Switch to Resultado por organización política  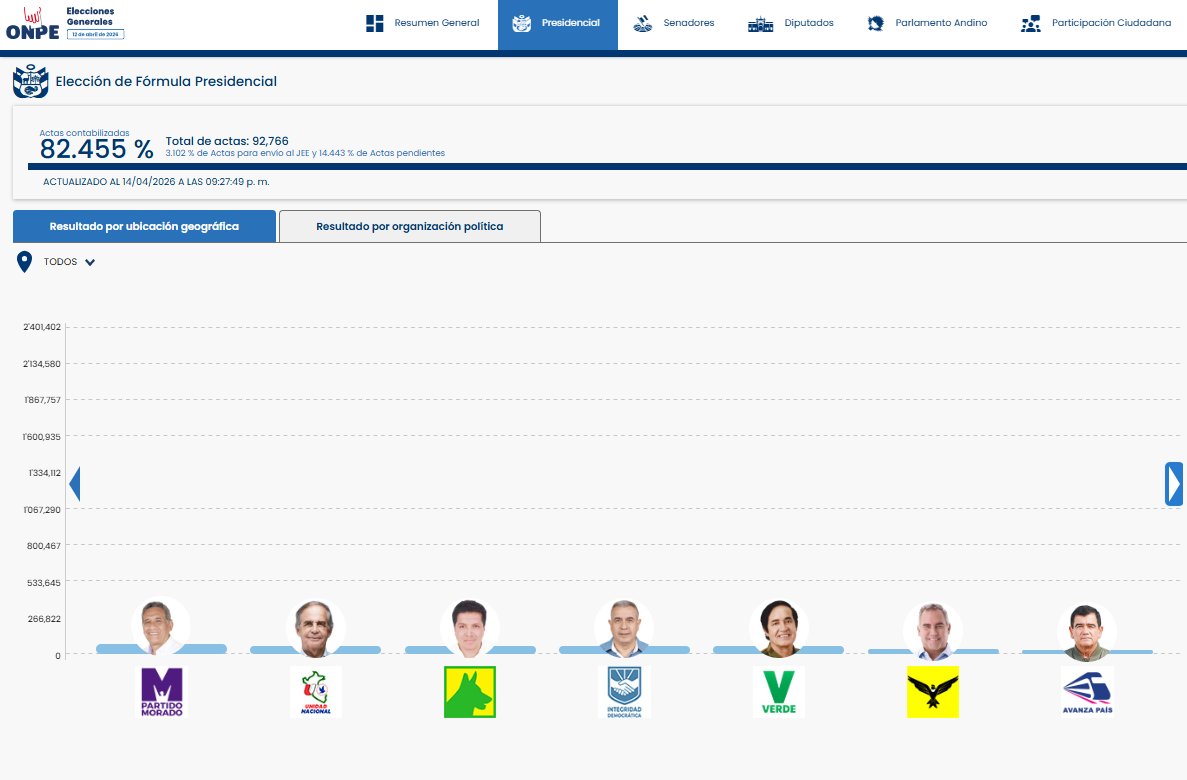coord(410,226)
